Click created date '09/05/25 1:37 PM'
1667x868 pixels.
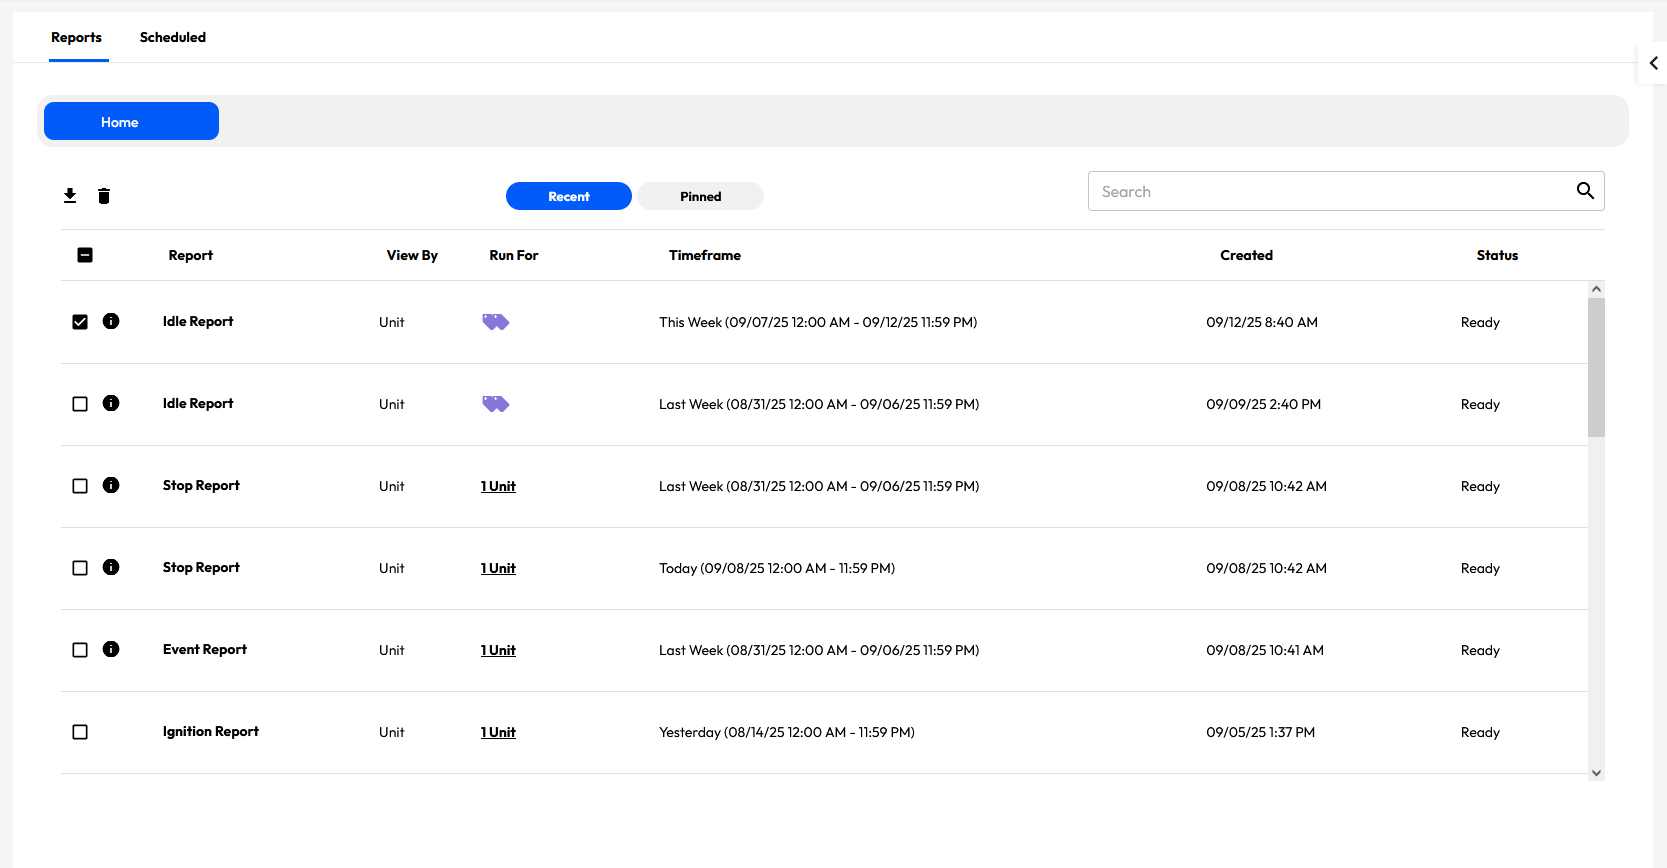1260,732
